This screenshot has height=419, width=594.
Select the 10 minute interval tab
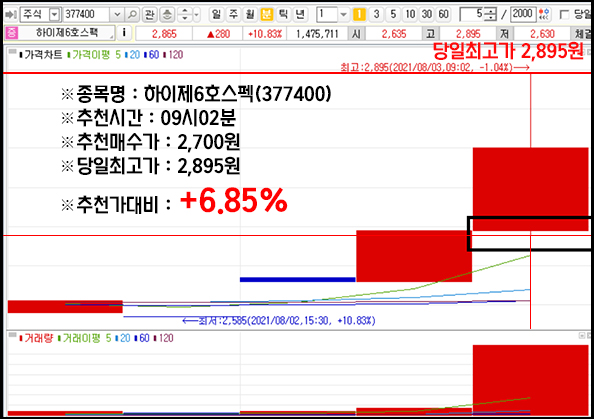410,15
